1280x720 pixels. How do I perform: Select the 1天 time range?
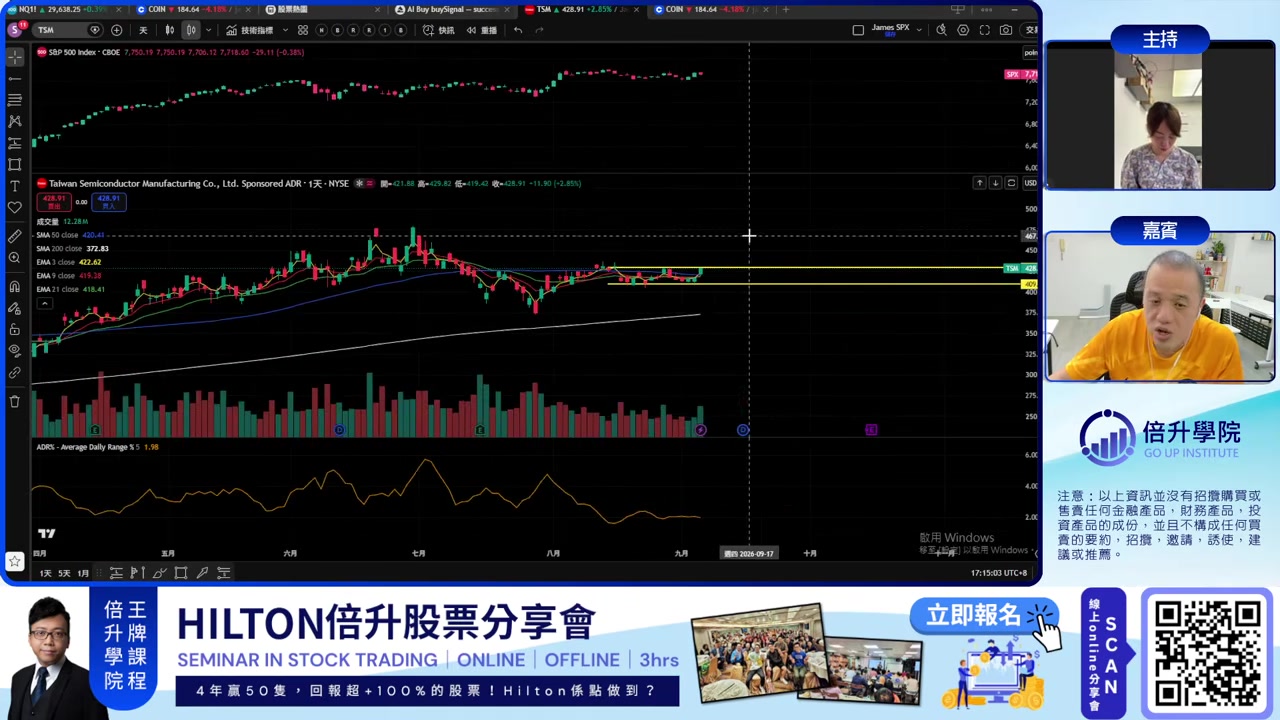point(46,573)
